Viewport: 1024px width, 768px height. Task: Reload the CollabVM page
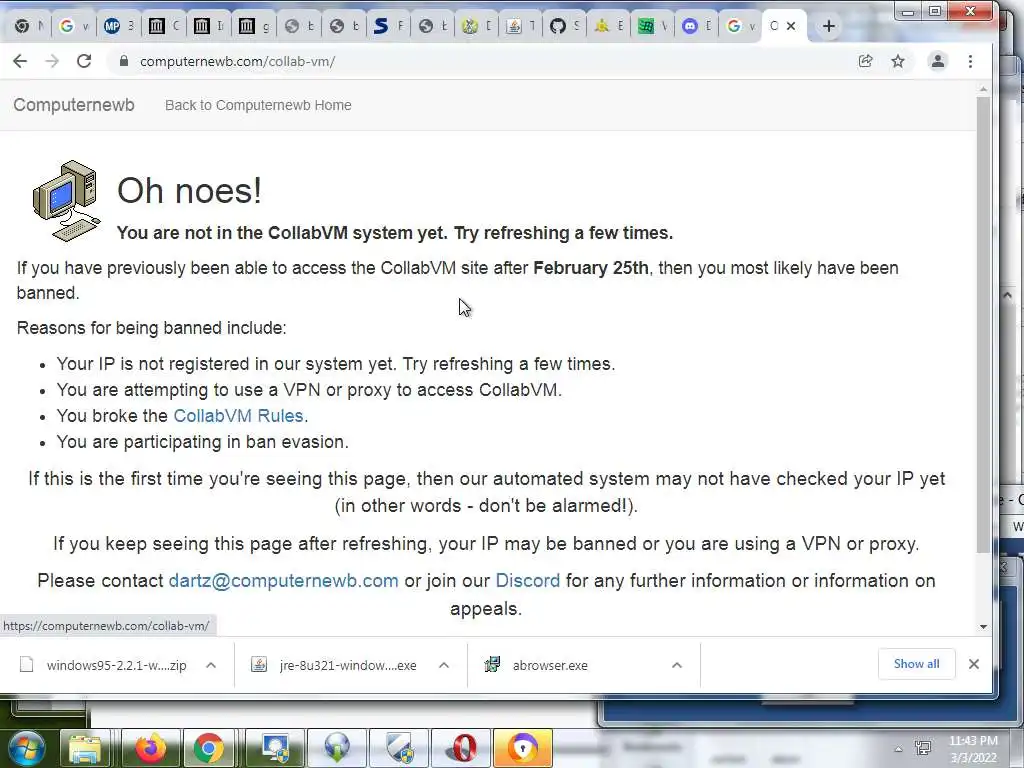pos(84,61)
